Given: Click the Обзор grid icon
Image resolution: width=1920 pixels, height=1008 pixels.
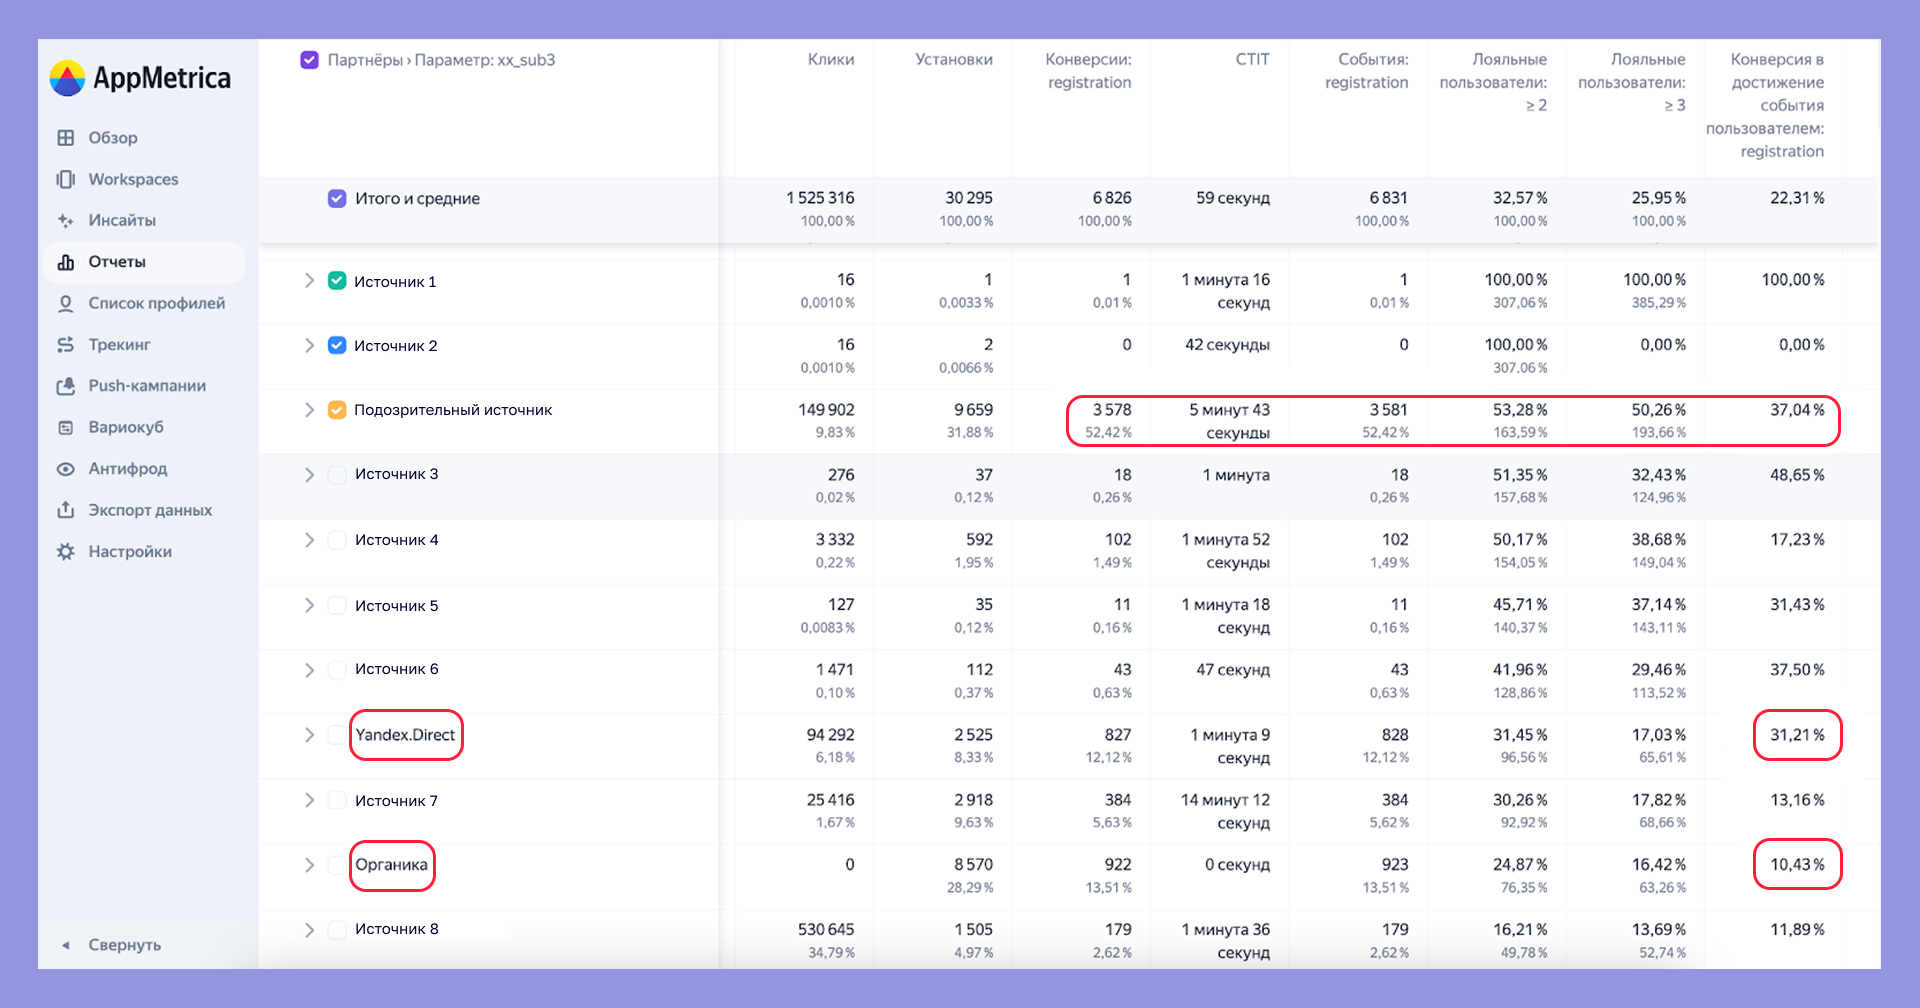Looking at the screenshot, I should tap(66, 138).
